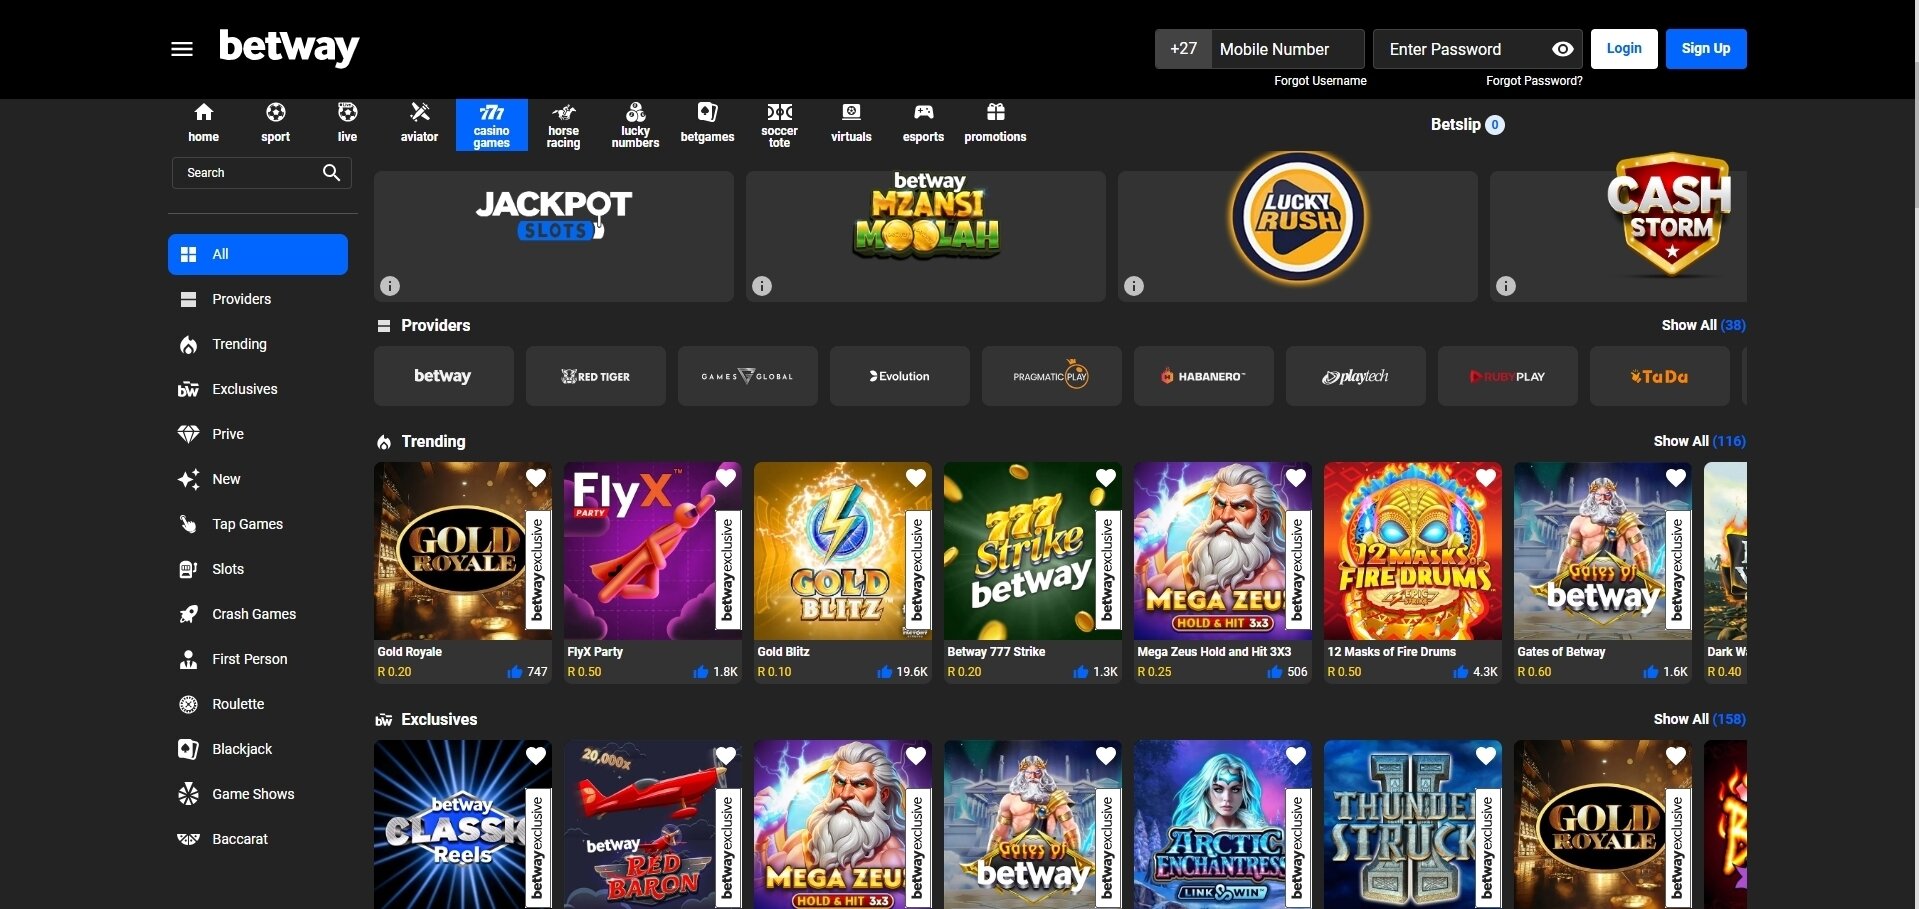Select the Slots category

[x=258, y=569]
